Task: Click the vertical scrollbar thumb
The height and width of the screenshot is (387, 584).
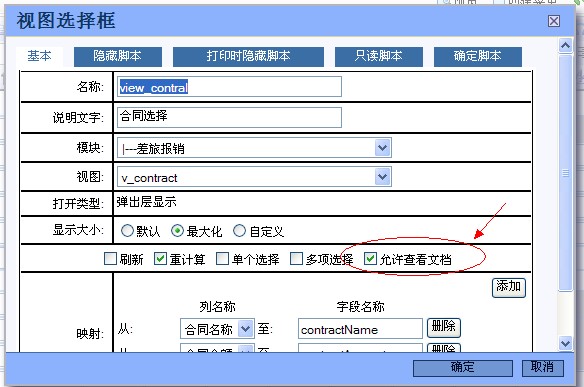Action: tap(565, 173)
